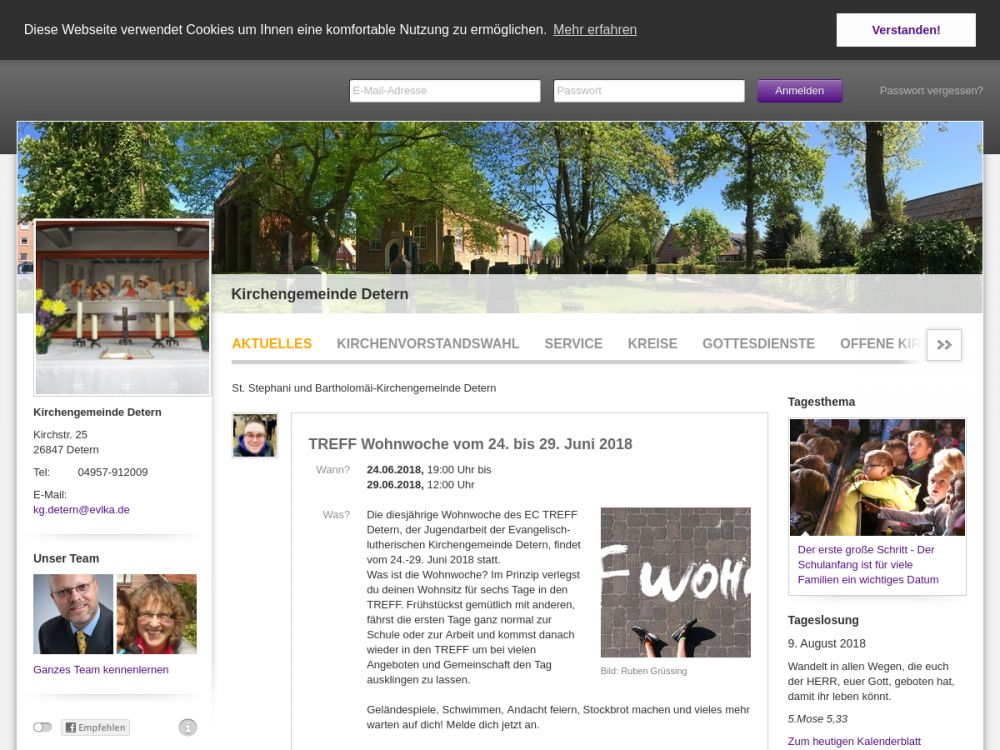This screenshot has width=1000, height=750.
Task: Select the Kreise menu item
Action: [652, 343]
